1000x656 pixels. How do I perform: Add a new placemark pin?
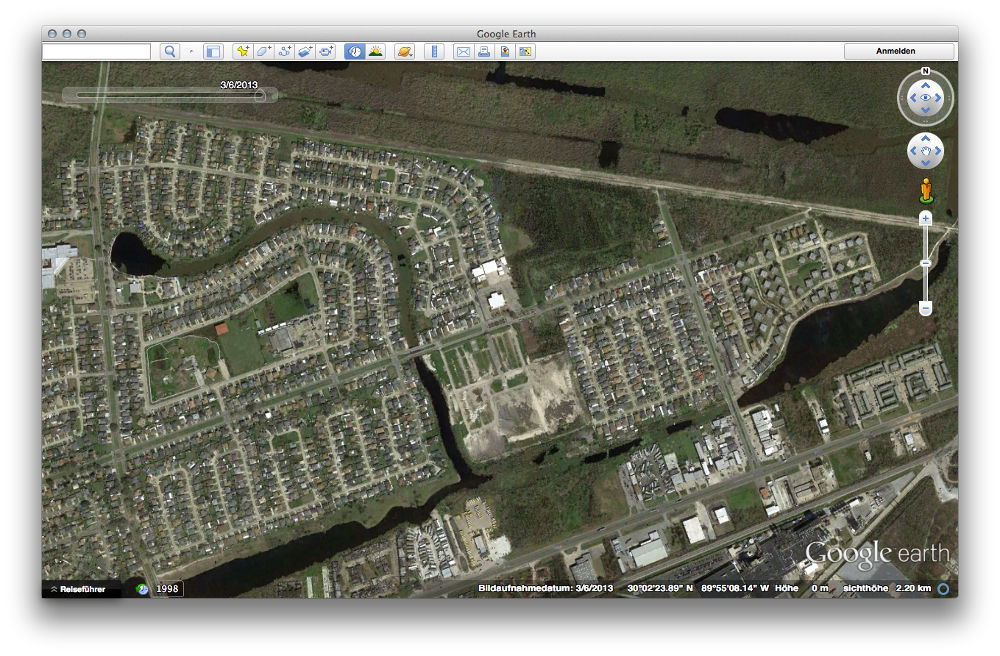242,51
